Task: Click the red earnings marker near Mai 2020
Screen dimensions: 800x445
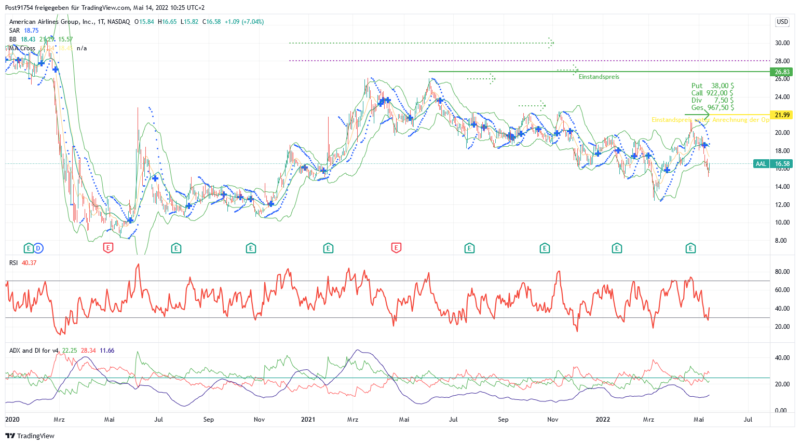Action: [x=108, y=246]
